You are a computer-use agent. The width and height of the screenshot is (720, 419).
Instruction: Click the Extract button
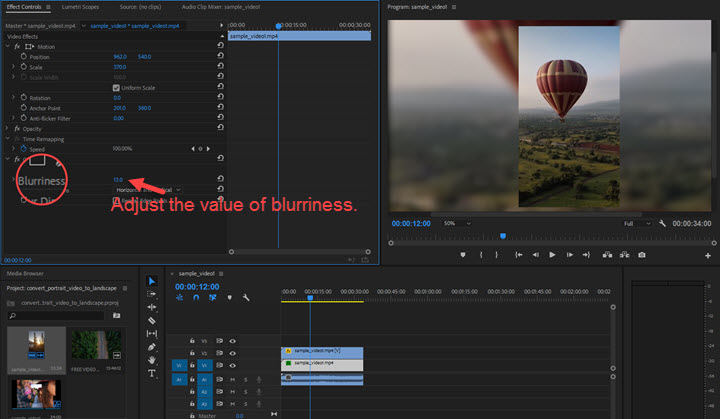click(624, 255)
